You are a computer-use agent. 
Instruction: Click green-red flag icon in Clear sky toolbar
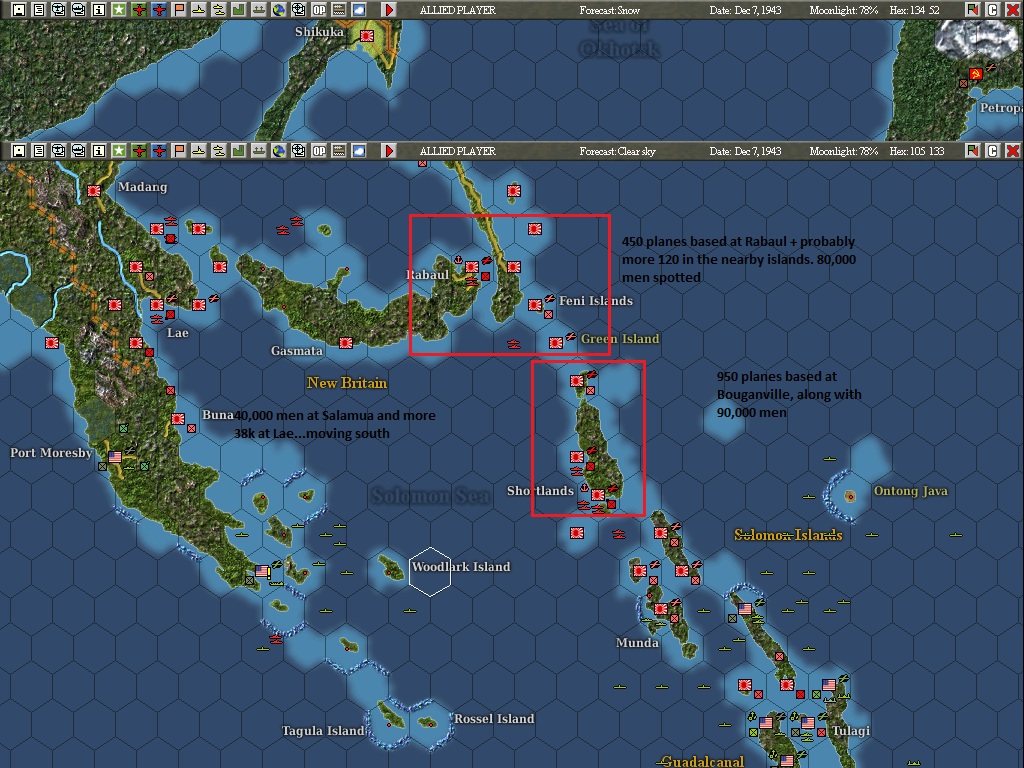coord(972,151)
